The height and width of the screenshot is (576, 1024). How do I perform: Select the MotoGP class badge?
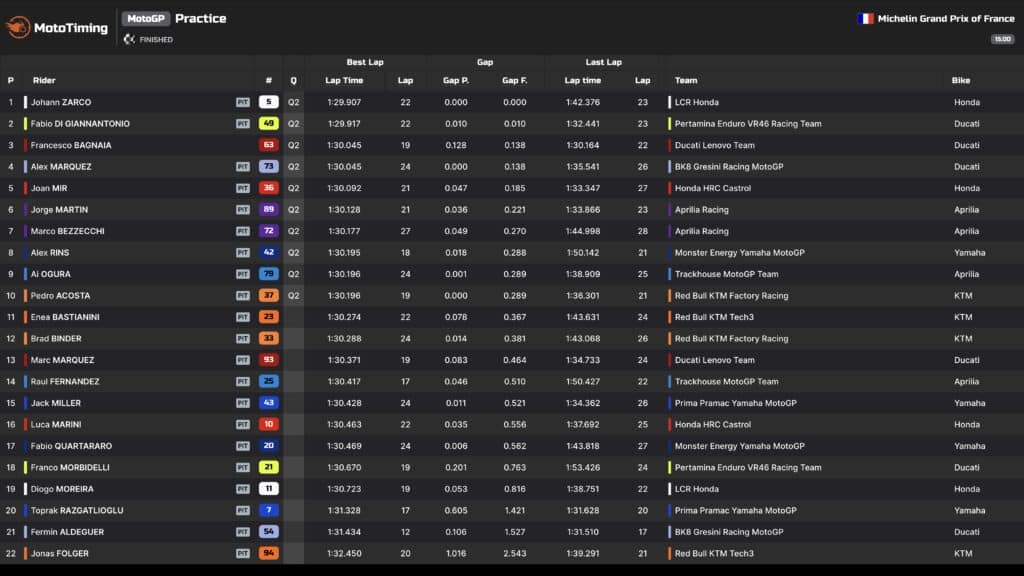coord(146,19)
